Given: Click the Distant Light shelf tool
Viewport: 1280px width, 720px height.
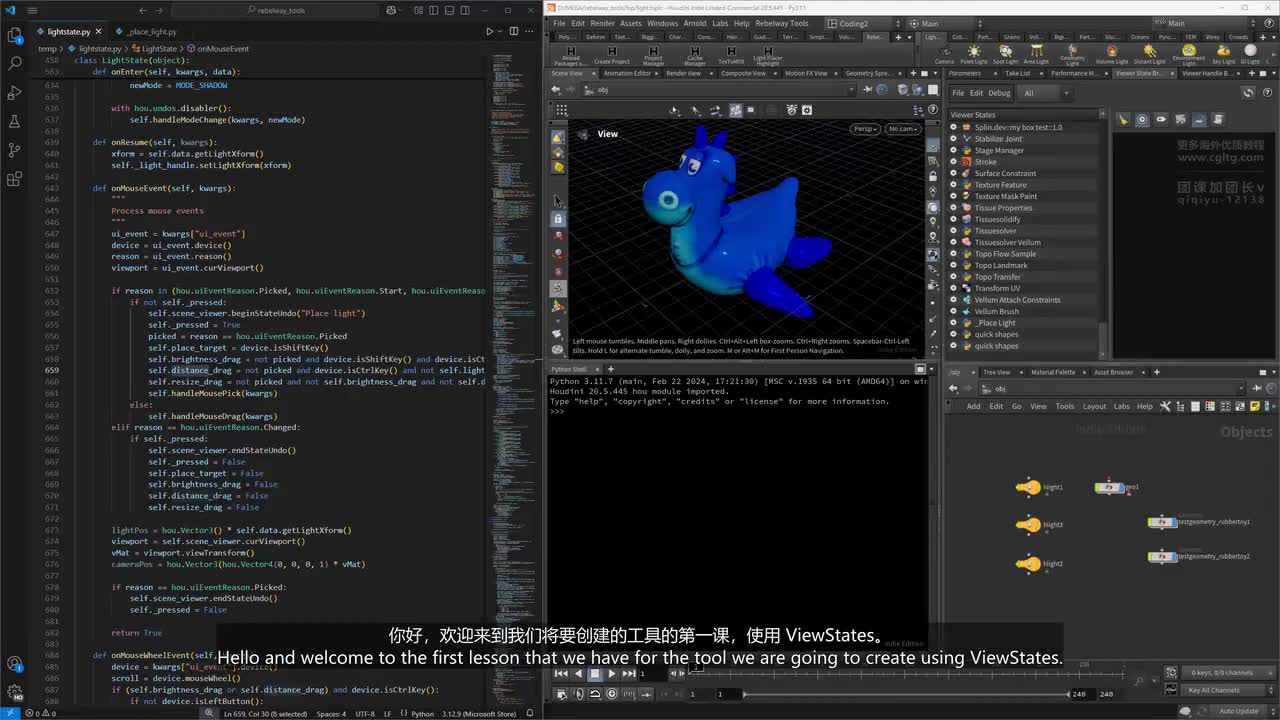Looking at the screenshot, I should 1149,54.
